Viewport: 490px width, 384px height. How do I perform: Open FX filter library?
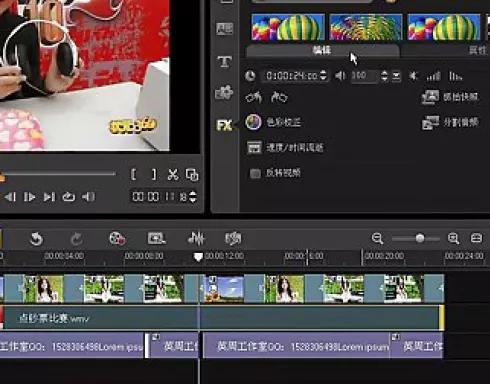[x=224, y=125]
